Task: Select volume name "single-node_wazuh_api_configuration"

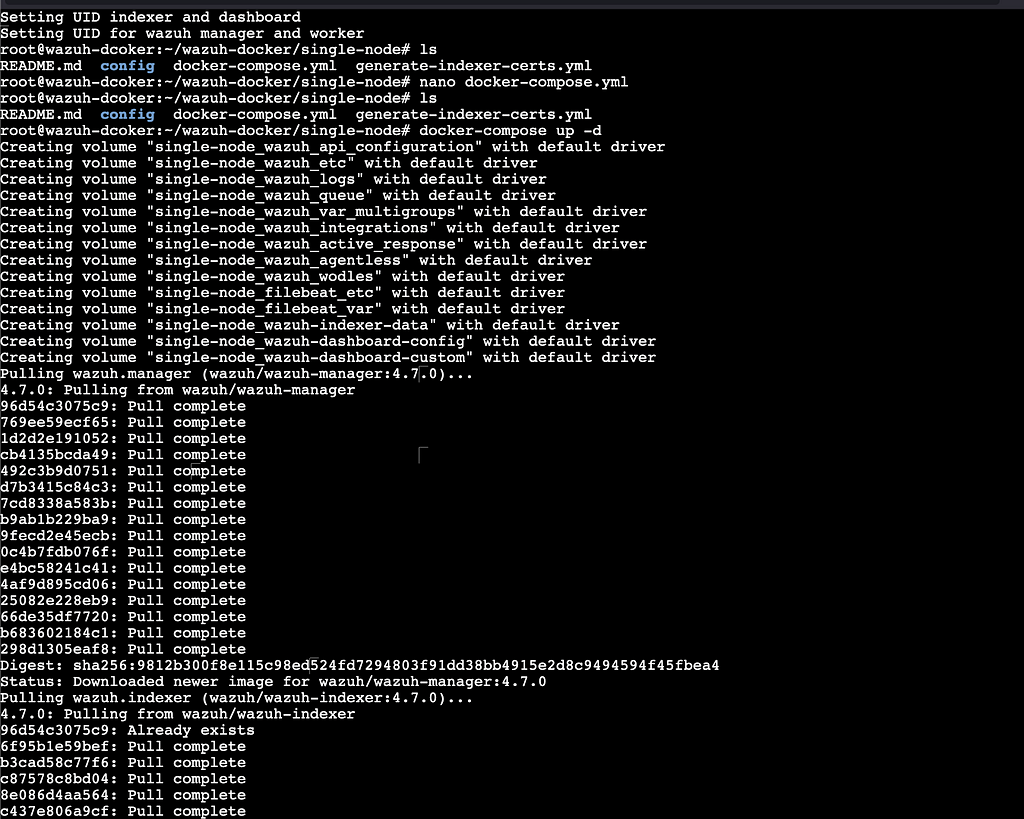Action: click(x=315, y=147)
